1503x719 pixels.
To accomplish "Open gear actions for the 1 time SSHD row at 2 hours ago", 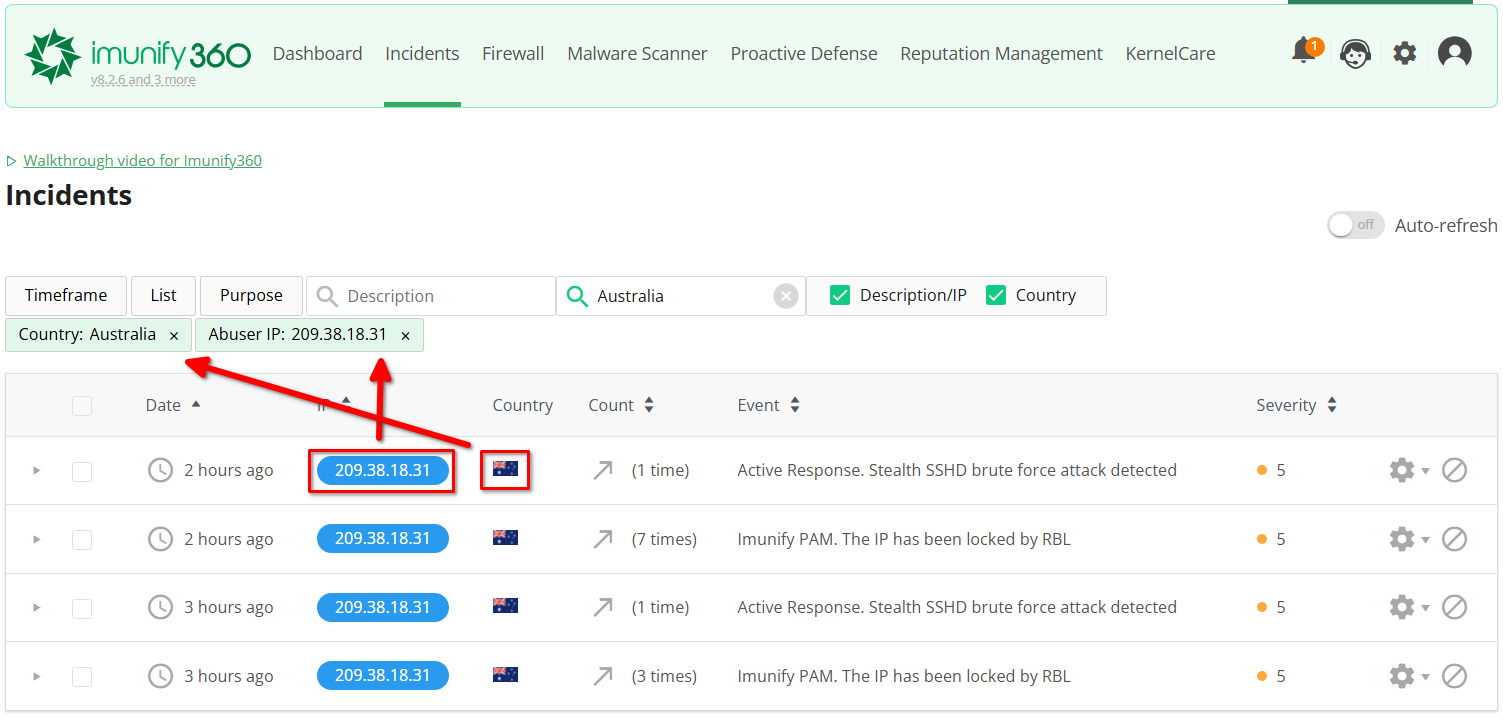I will pos(1408,470).
